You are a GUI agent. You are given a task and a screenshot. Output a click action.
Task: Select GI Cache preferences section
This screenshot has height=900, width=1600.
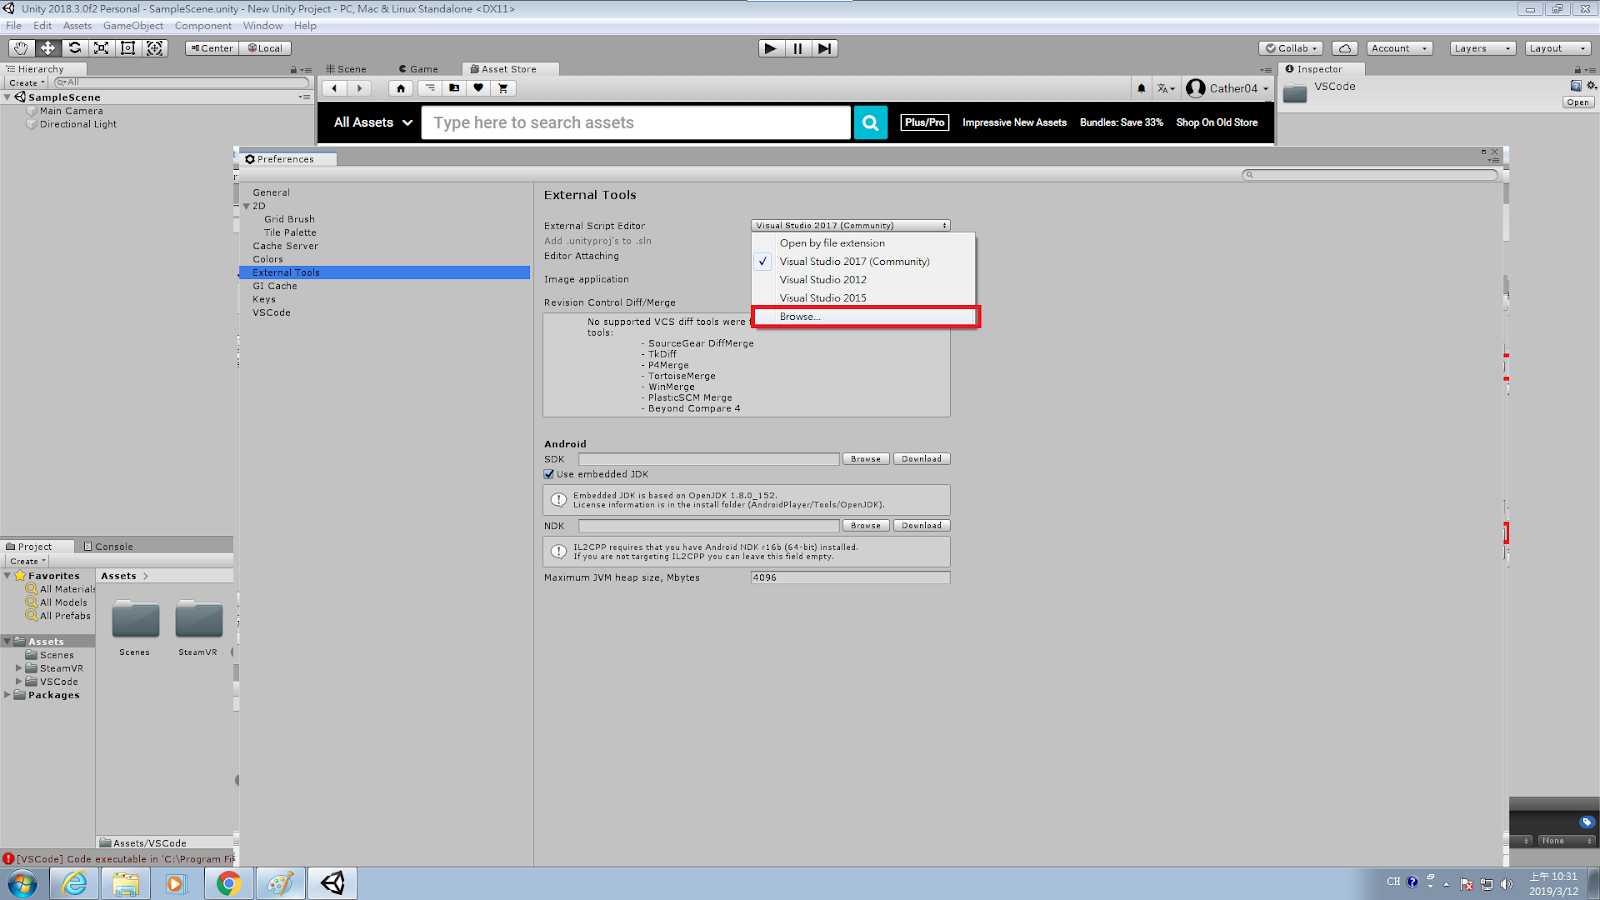274,286
